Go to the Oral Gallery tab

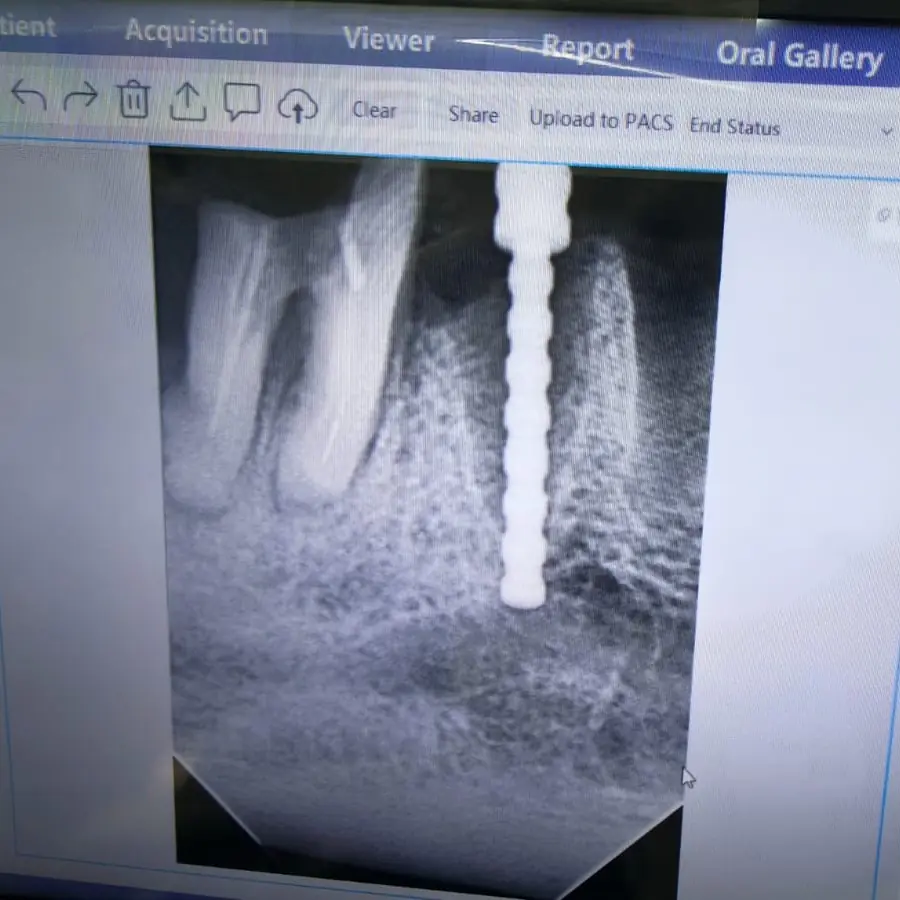[x=800, y=57]
